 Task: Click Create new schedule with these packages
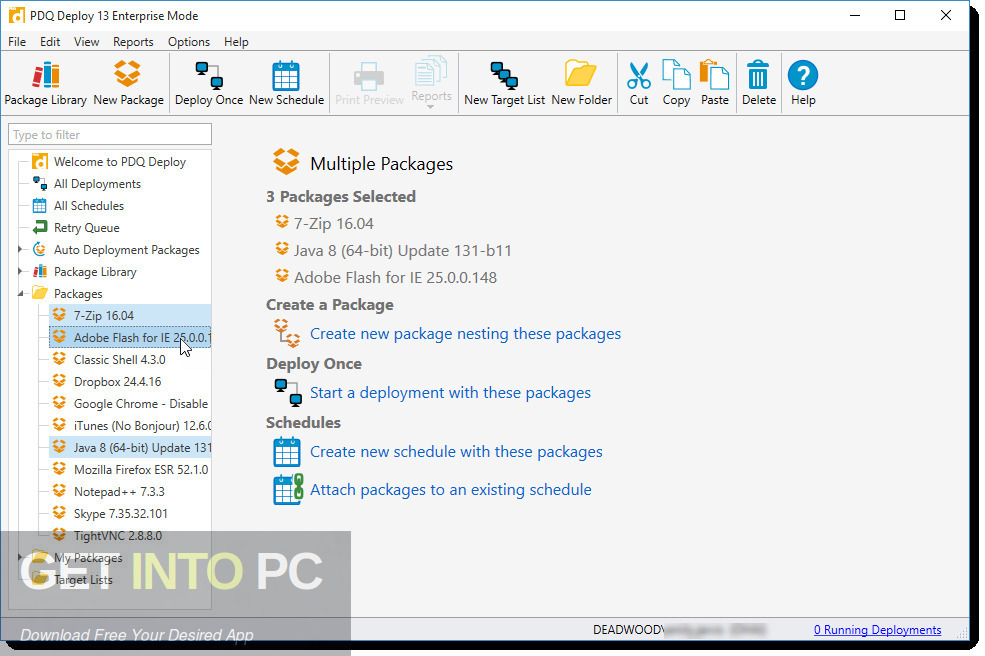456,452
